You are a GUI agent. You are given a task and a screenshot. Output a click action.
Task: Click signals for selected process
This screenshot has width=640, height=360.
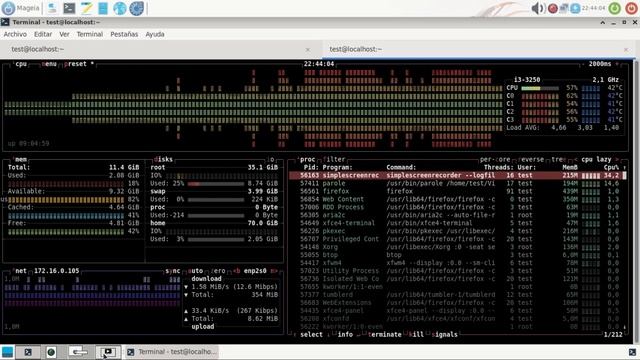444,335
